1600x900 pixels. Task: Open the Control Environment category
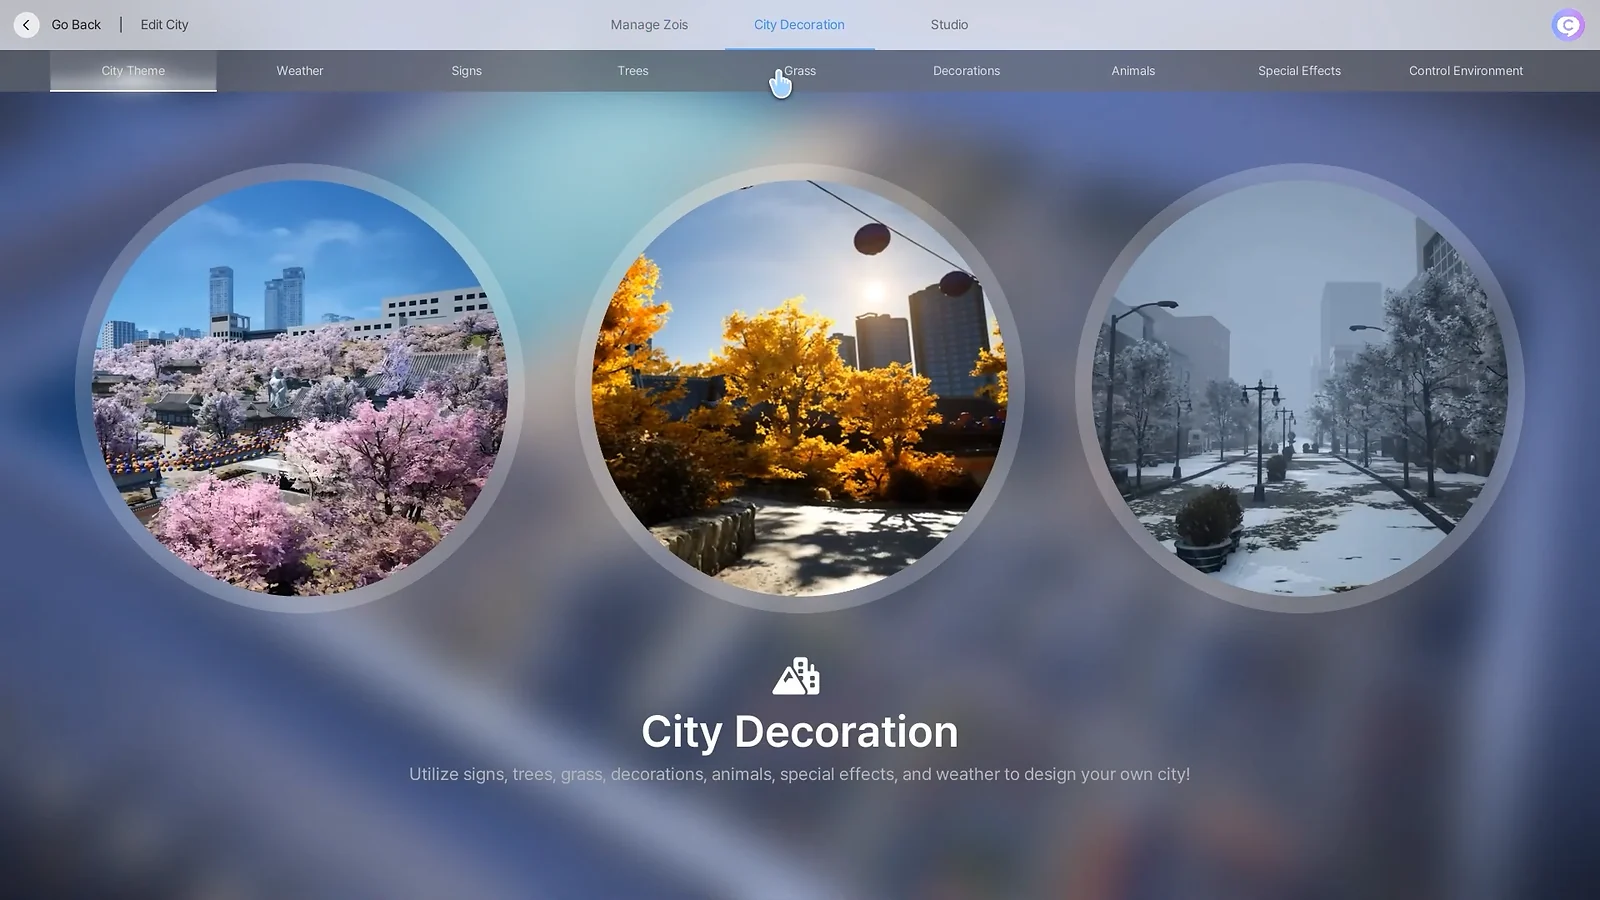(x=1465, y=70)
